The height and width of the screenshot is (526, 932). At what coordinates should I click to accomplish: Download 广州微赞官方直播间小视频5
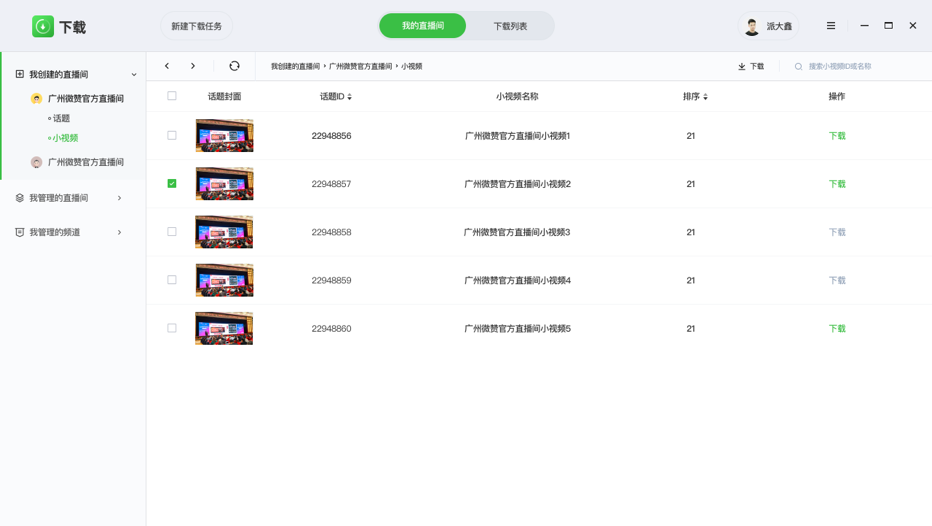click(836, 329)
